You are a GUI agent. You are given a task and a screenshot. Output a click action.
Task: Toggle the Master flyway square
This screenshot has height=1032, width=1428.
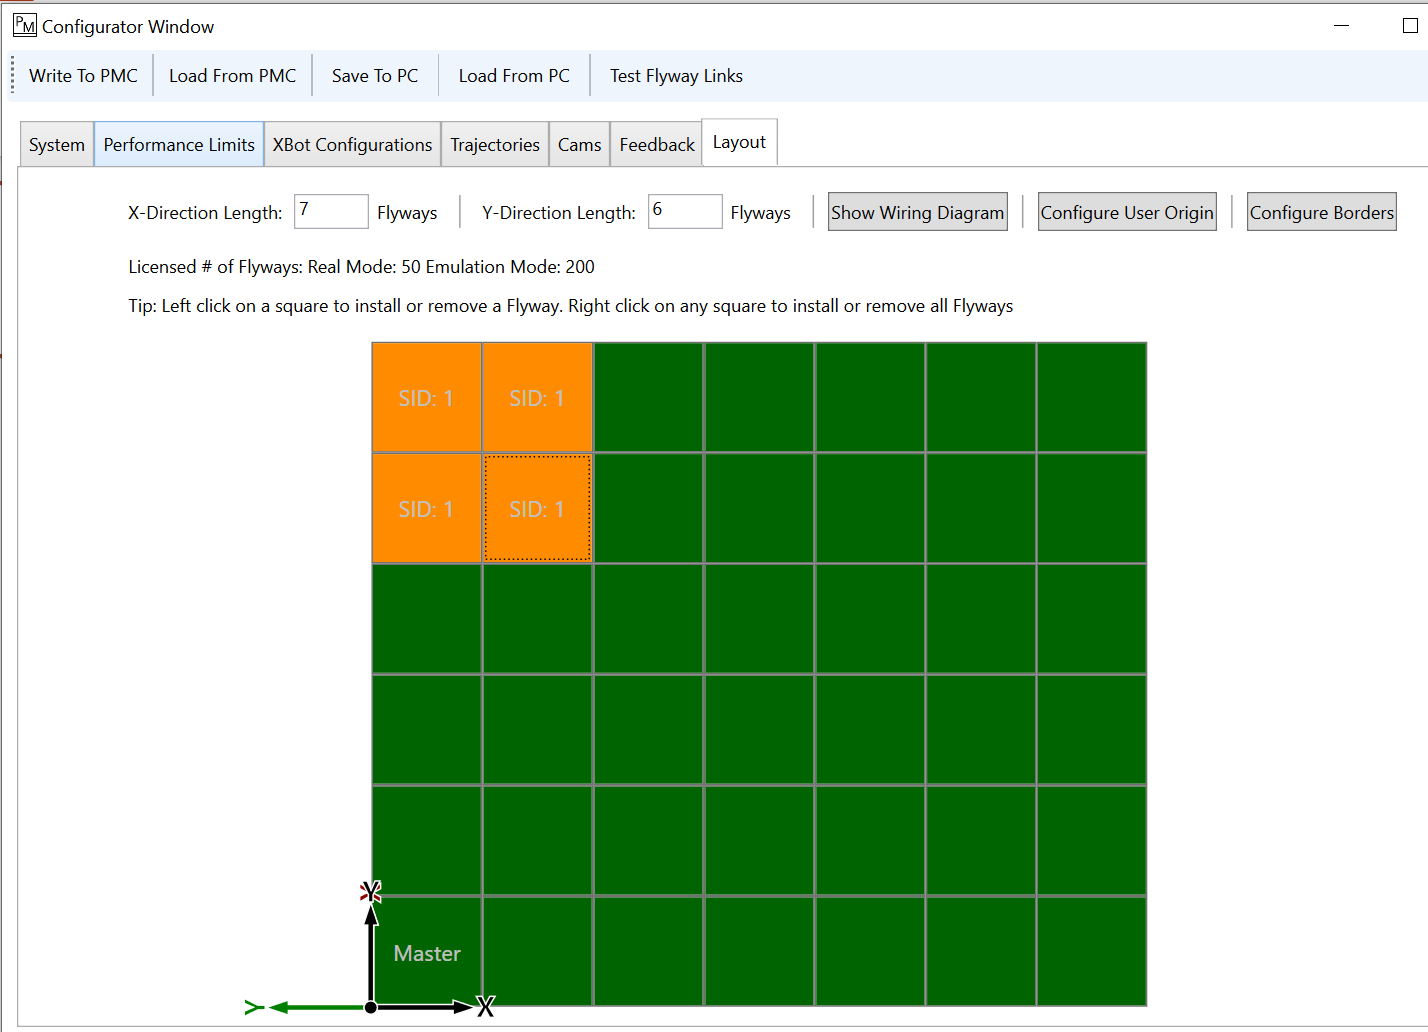[x=428, y=952]
